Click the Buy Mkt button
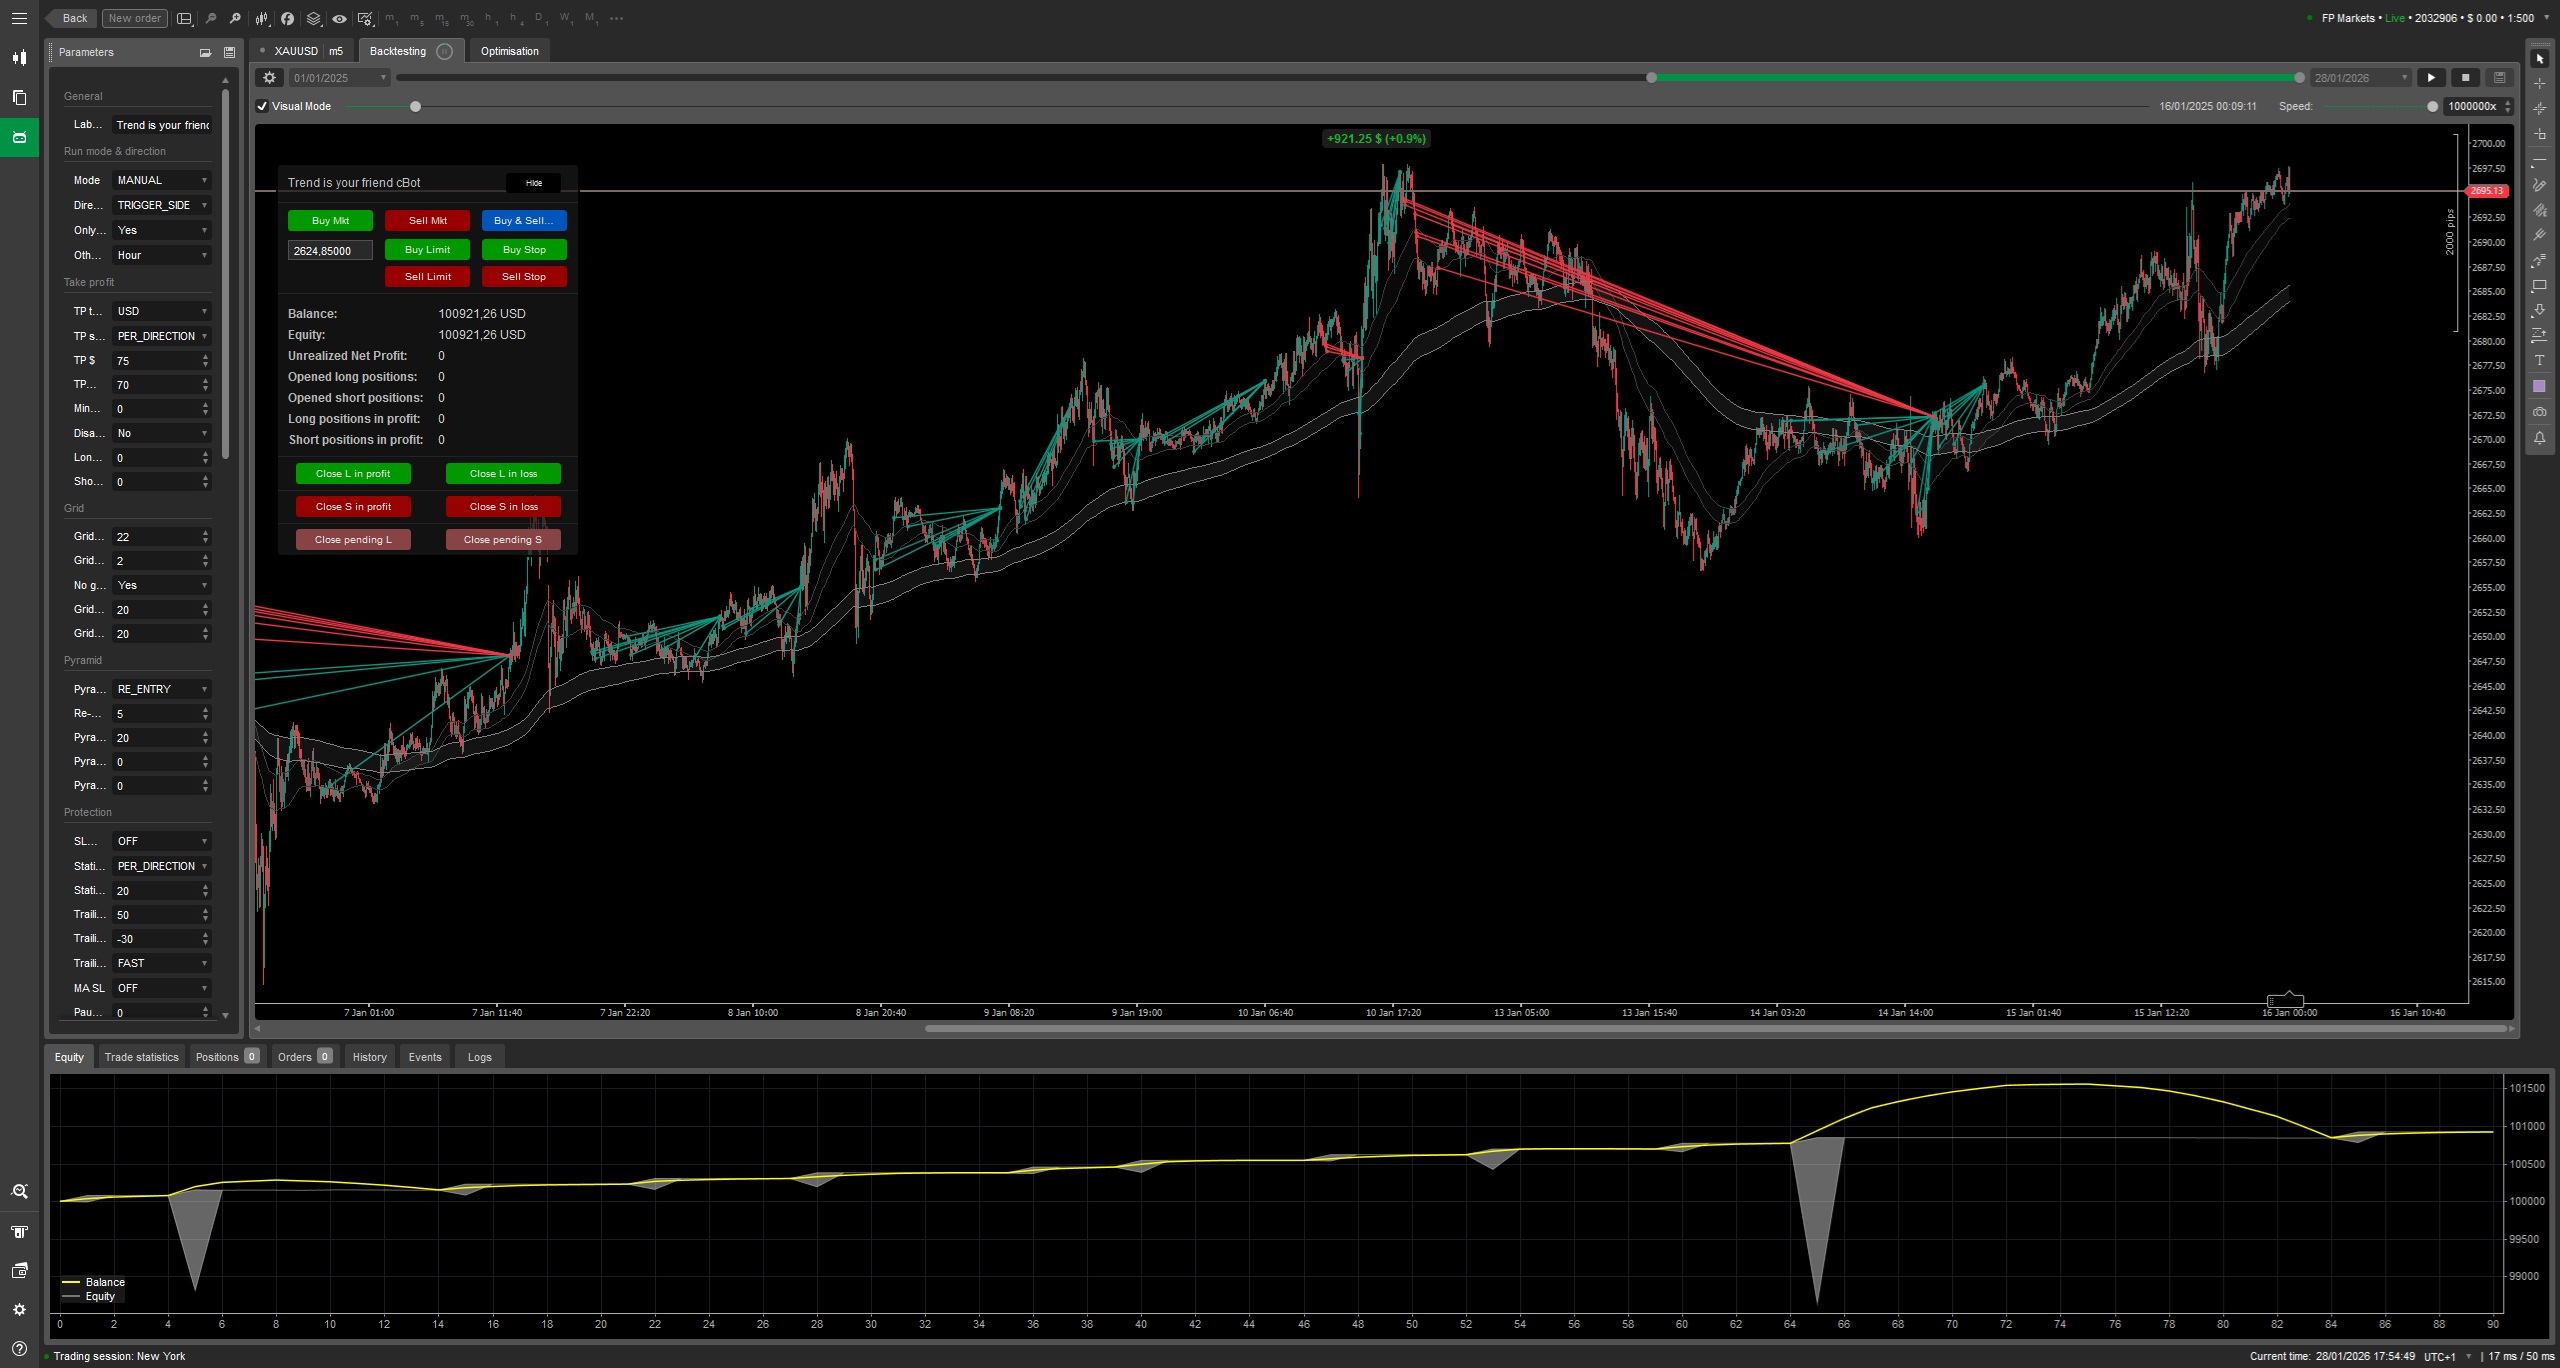 click(x=330, y=220)
